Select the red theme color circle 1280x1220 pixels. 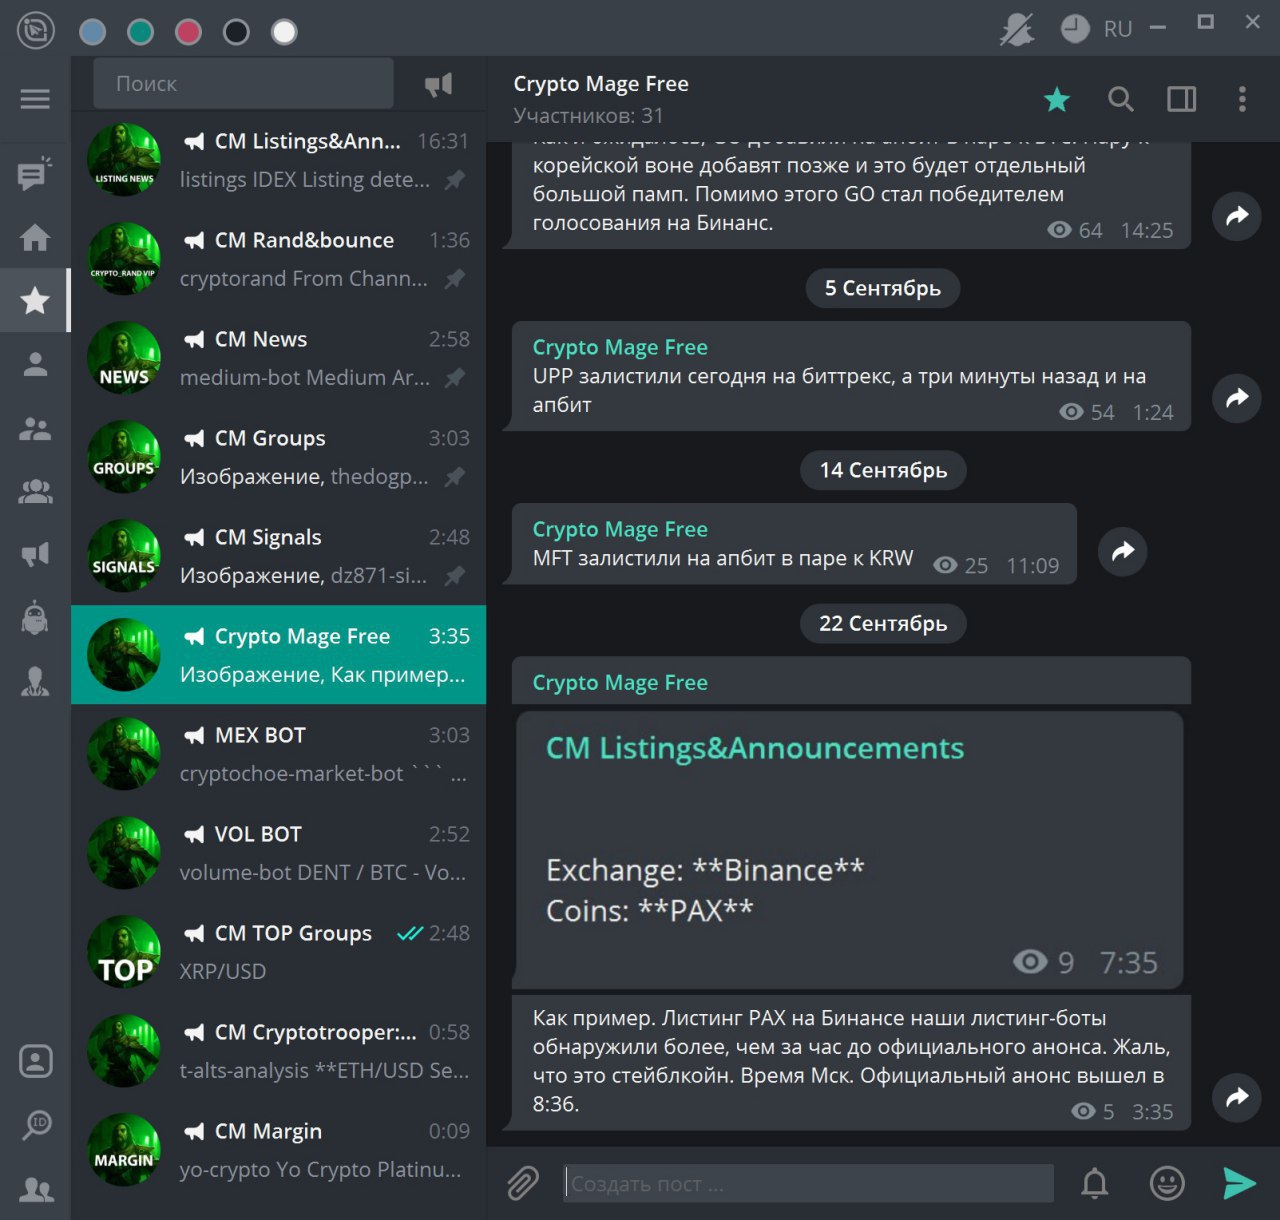click(x=189, y=32)
